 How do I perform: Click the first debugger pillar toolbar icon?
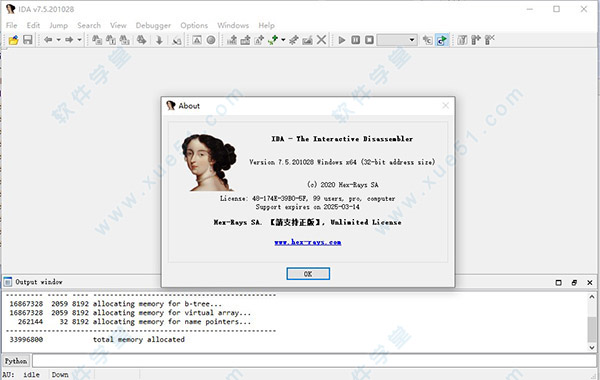click(462, 40)
